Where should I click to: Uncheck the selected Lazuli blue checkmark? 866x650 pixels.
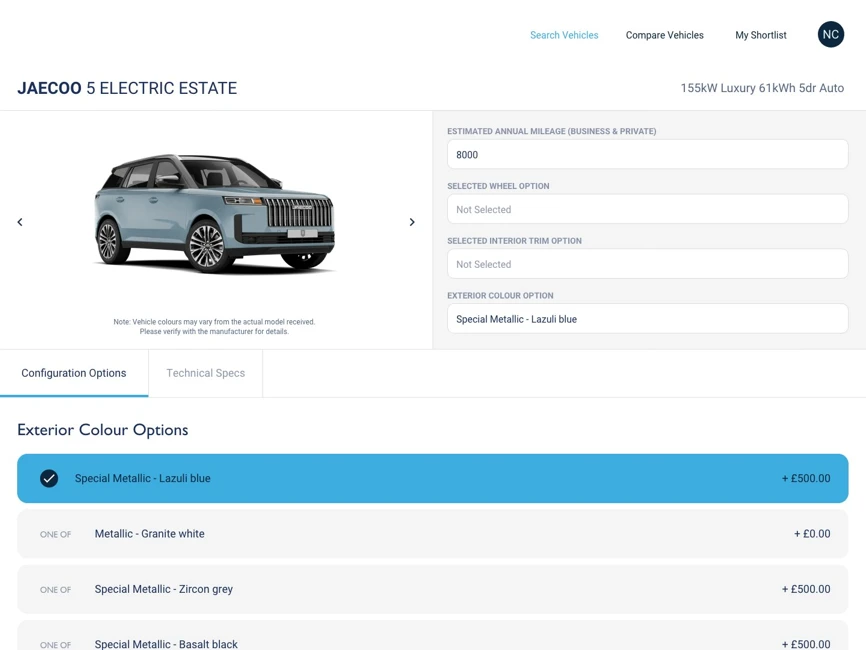pos(49,478)
